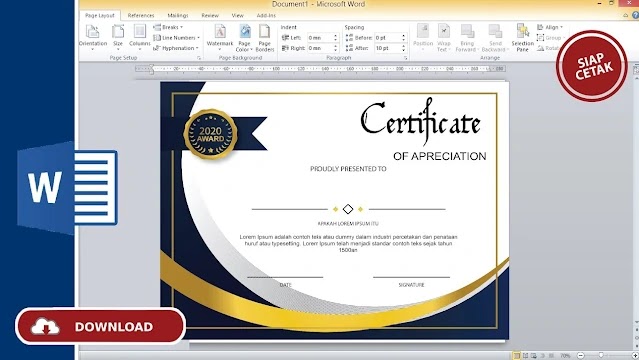Screen dimensions: 639x360
Task: Select the Watermark tool
Action: [220, 37]
